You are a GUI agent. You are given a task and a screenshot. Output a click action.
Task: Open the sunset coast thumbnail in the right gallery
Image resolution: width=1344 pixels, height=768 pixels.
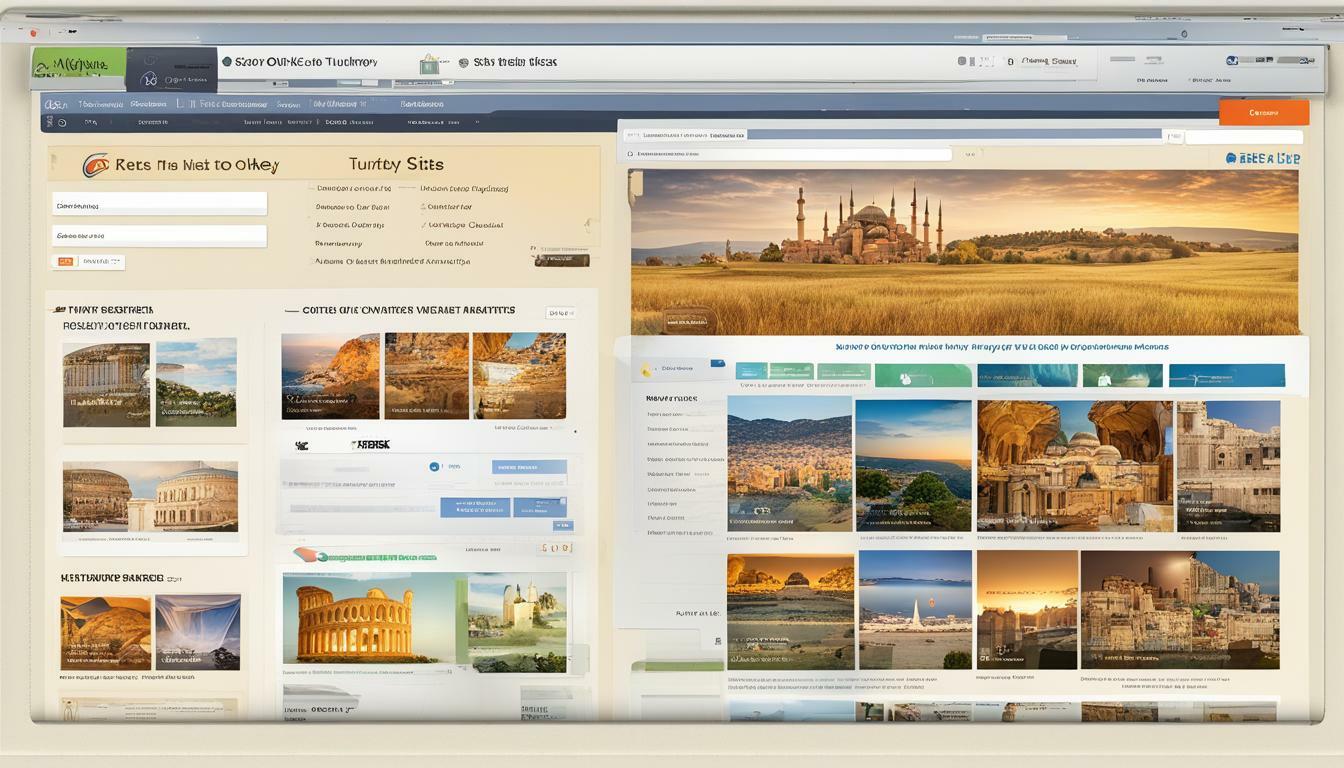coord(913,465)
